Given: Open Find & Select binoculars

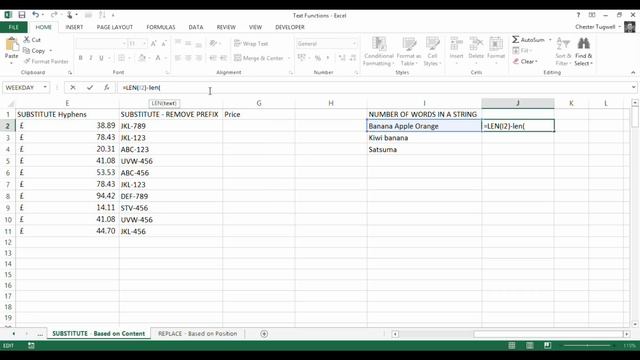Looking at the screenshot, I should (x=583, y=51).
